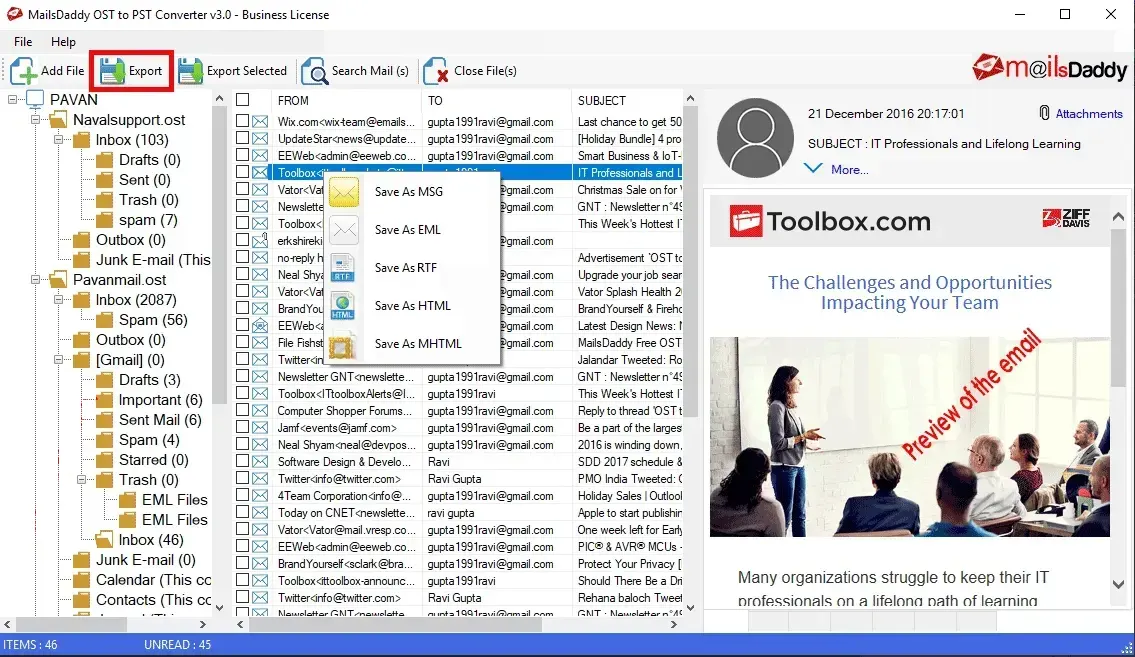
Task: Open the Drafts (3) folder icon
Action: click(104, 380)
